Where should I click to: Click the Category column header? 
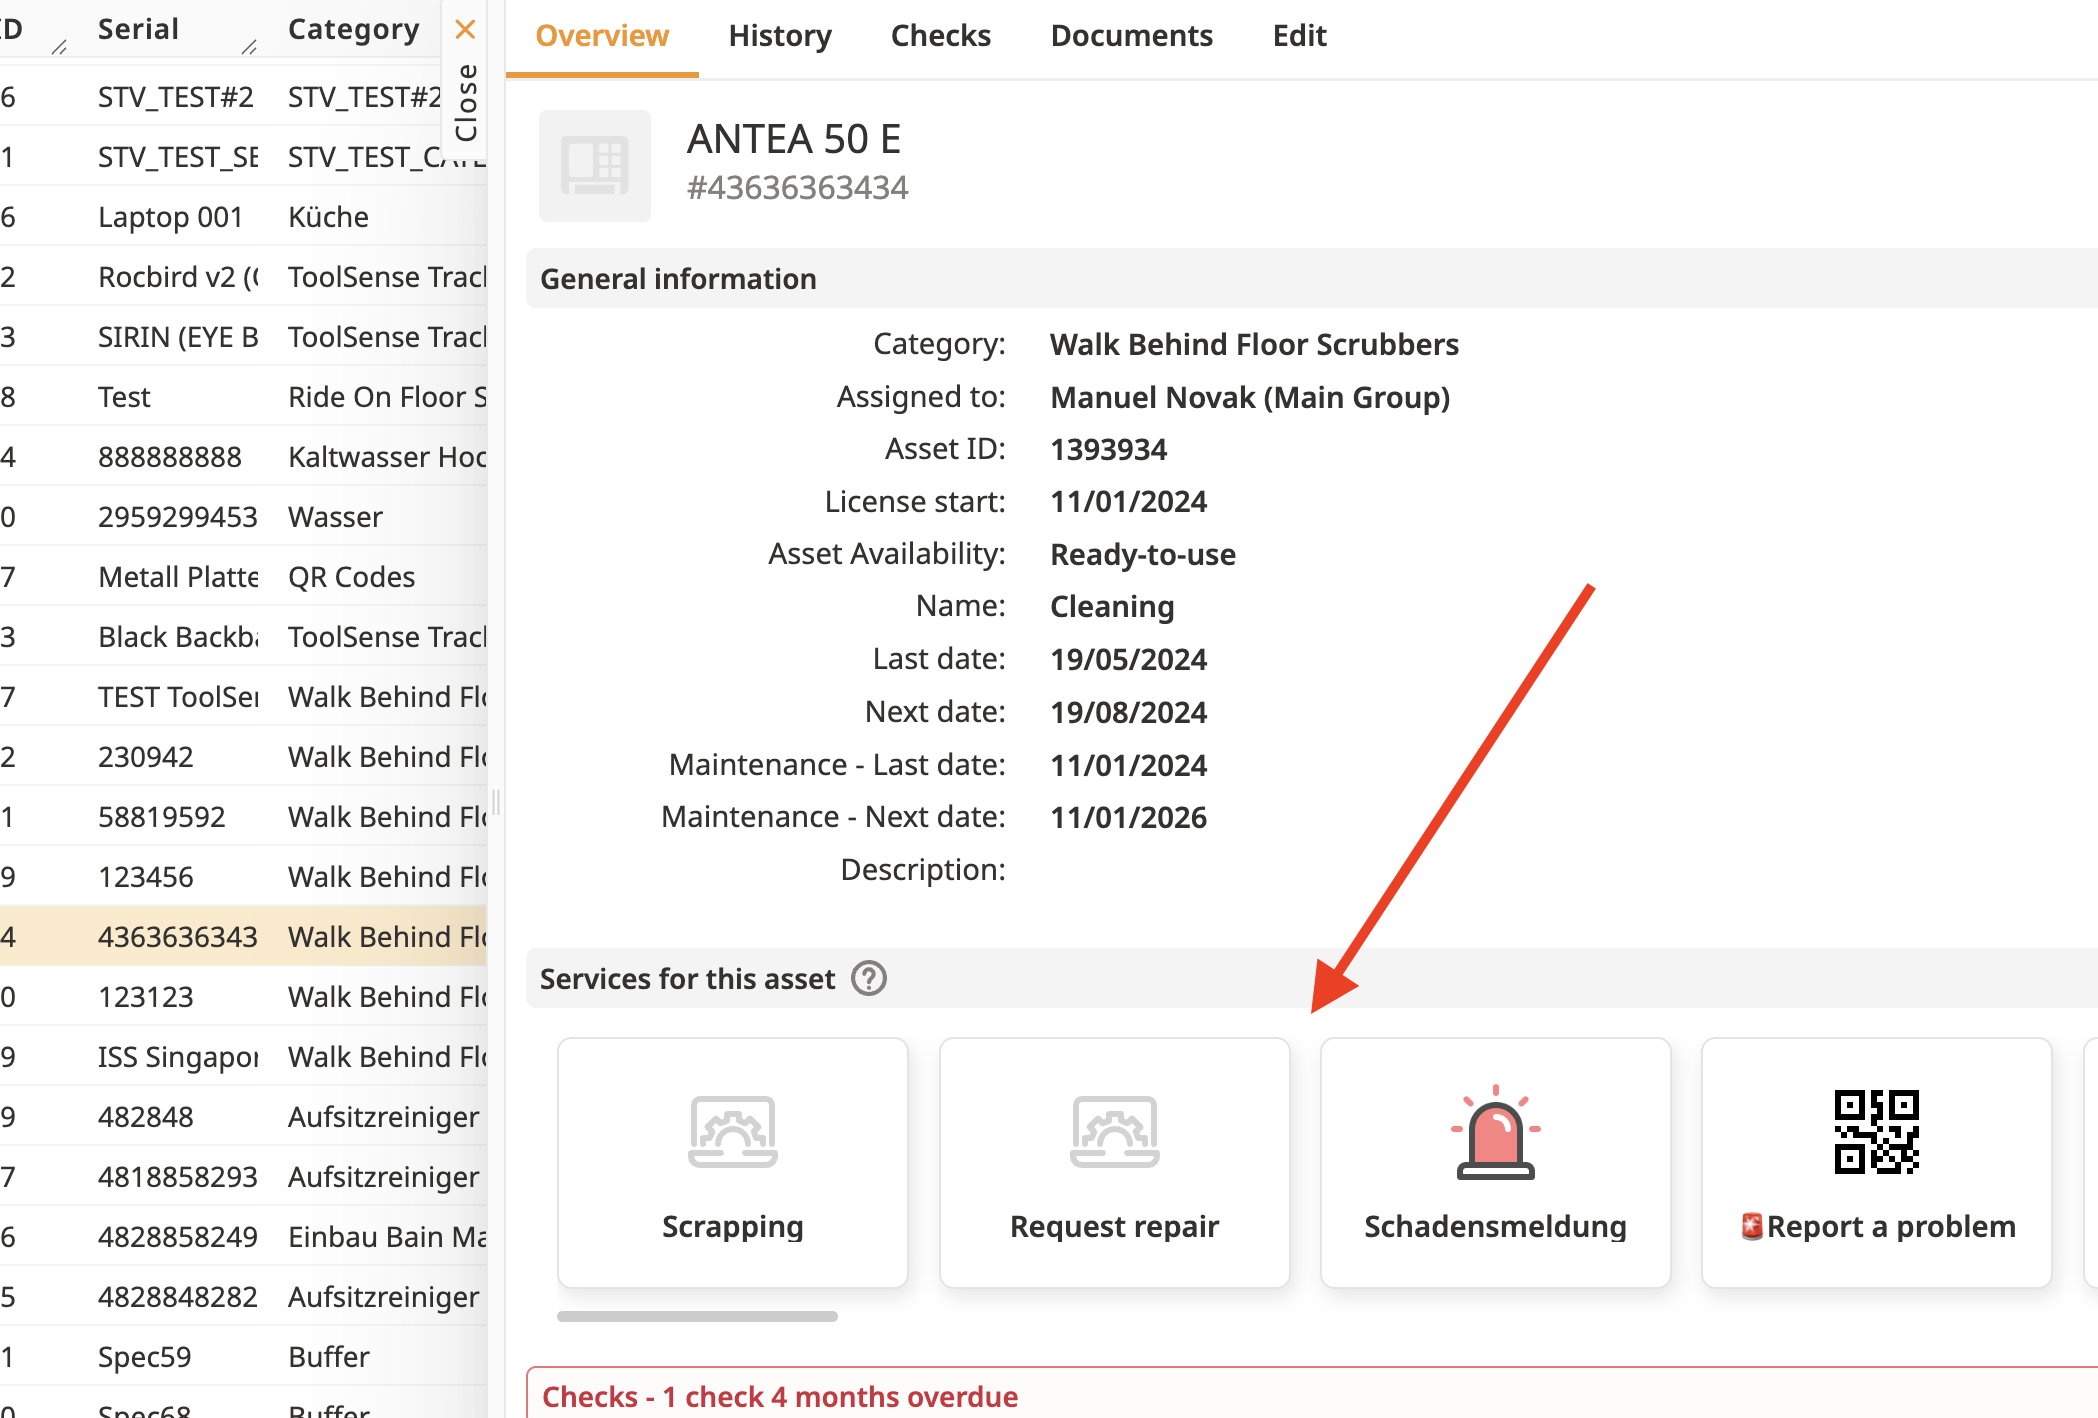(x=353, y=29)
